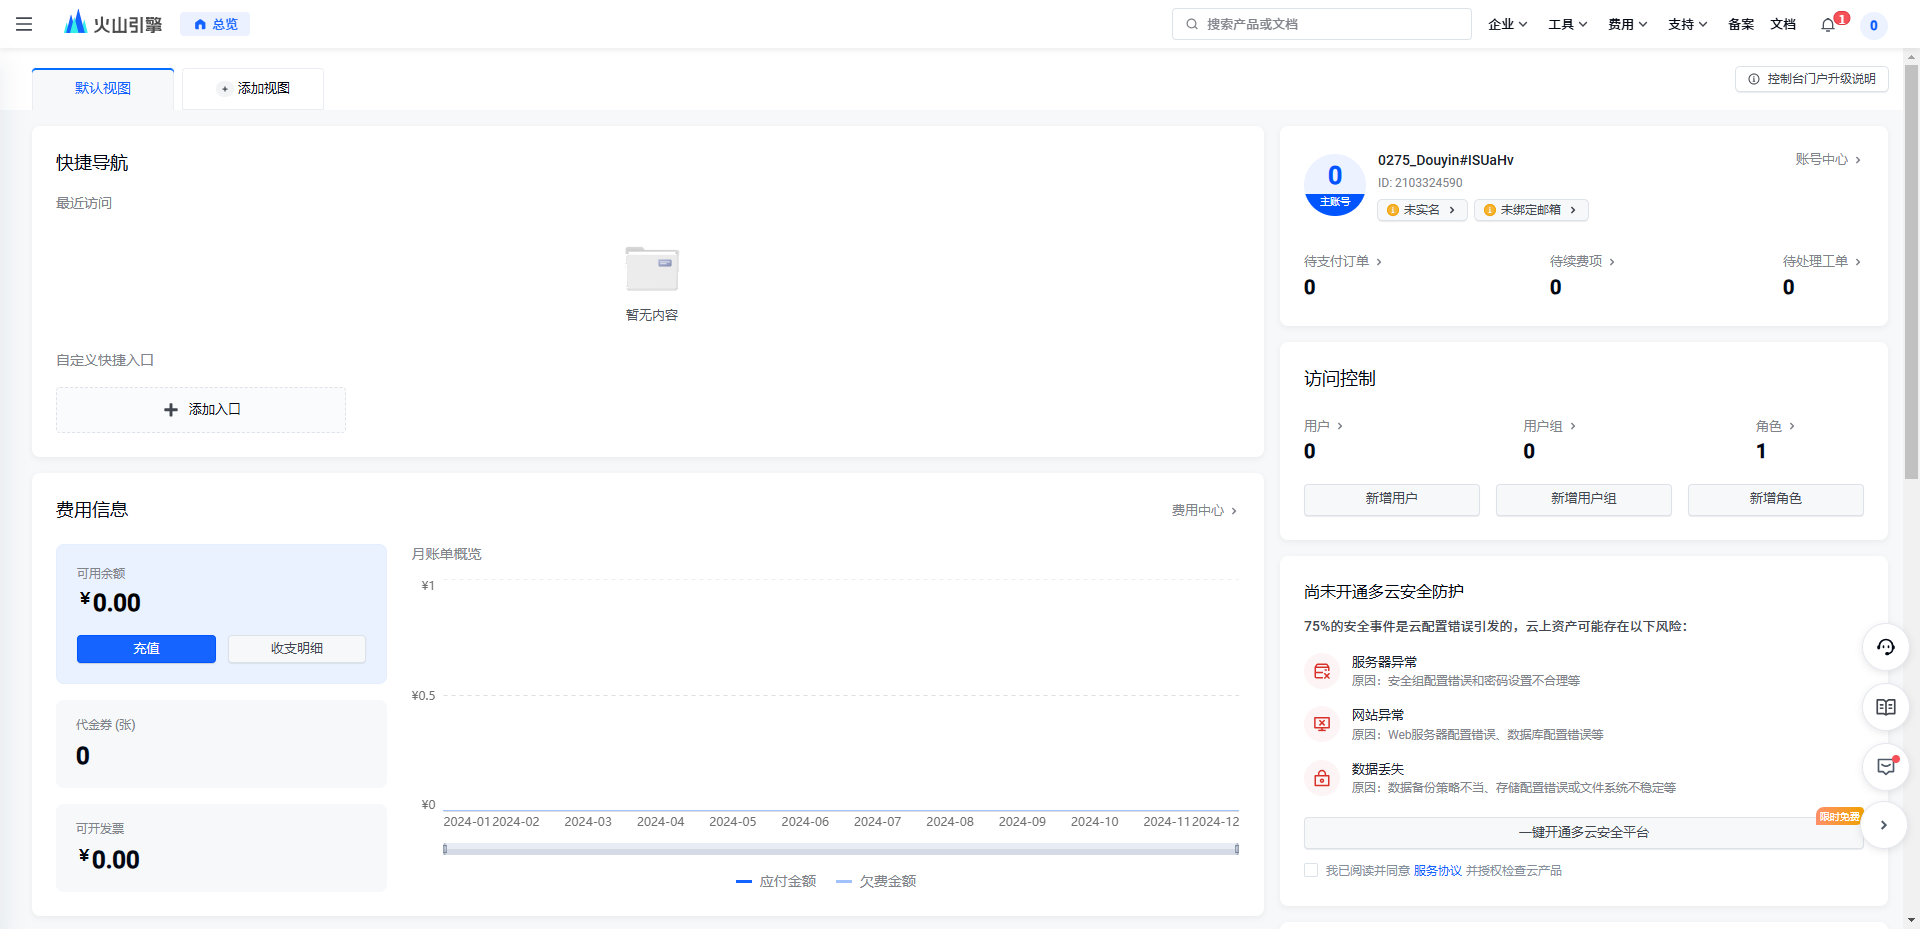The image size is (1920, 929).
Task: Open the floating documentation book icon
Action: coord(1885,707)
